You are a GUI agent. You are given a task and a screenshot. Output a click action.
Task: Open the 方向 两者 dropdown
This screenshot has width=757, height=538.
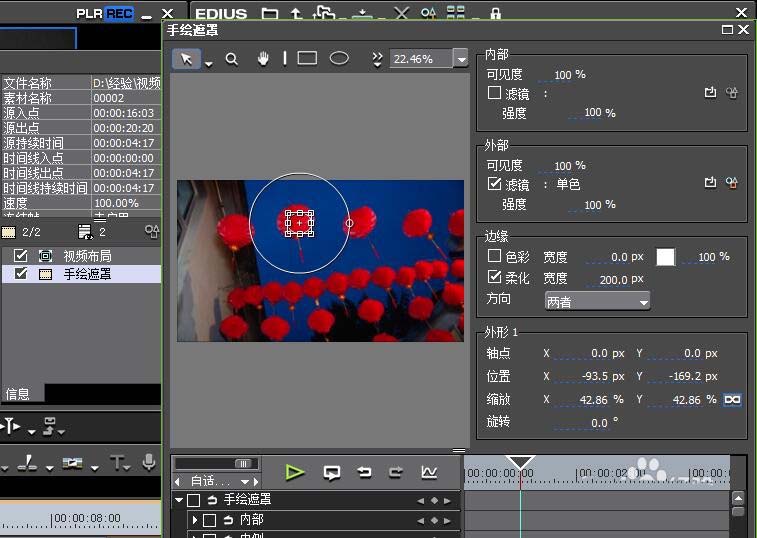point(597,302)
